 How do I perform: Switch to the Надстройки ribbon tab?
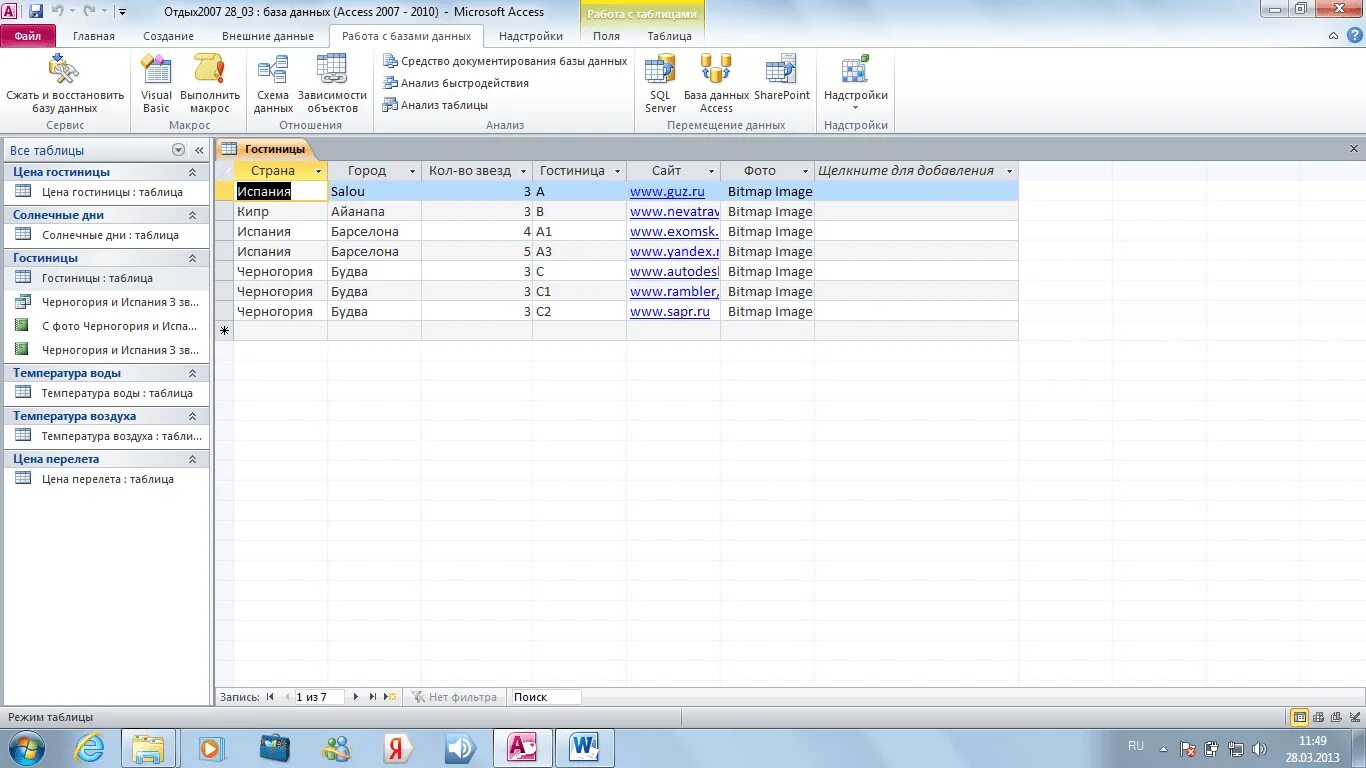[x=531, y=36]
